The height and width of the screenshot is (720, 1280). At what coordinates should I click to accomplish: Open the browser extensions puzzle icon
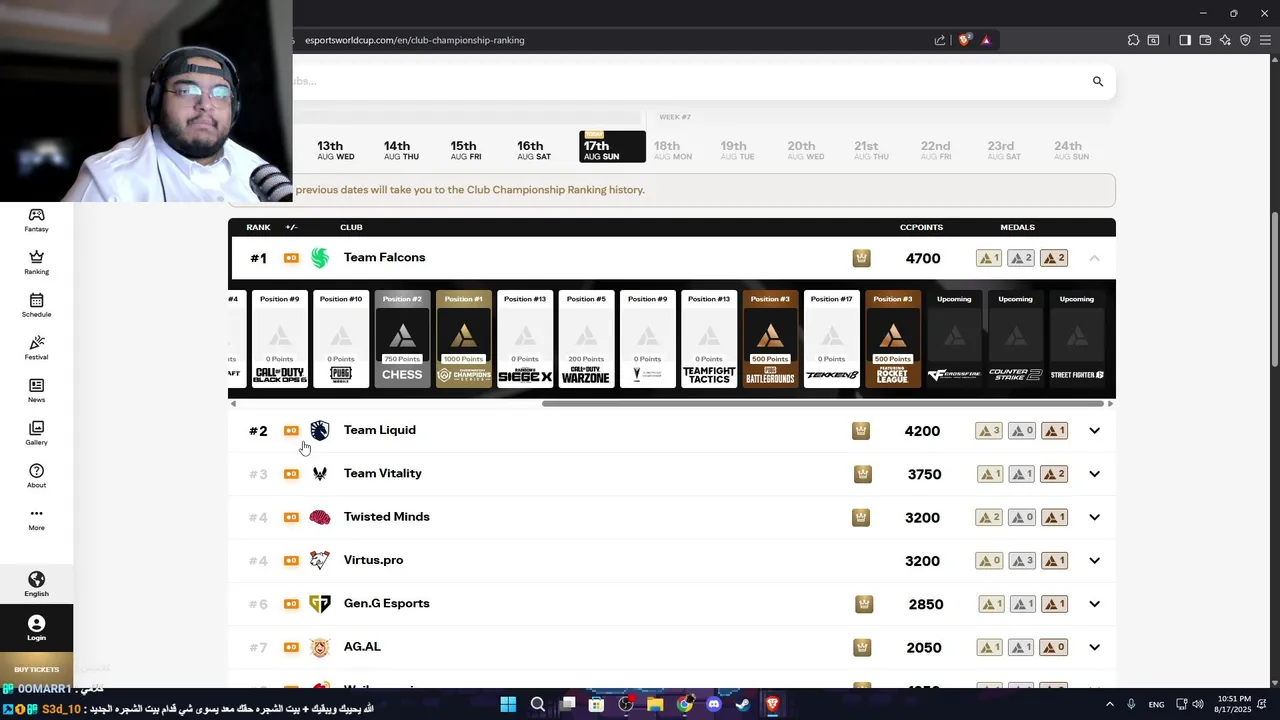[1133, 40]
